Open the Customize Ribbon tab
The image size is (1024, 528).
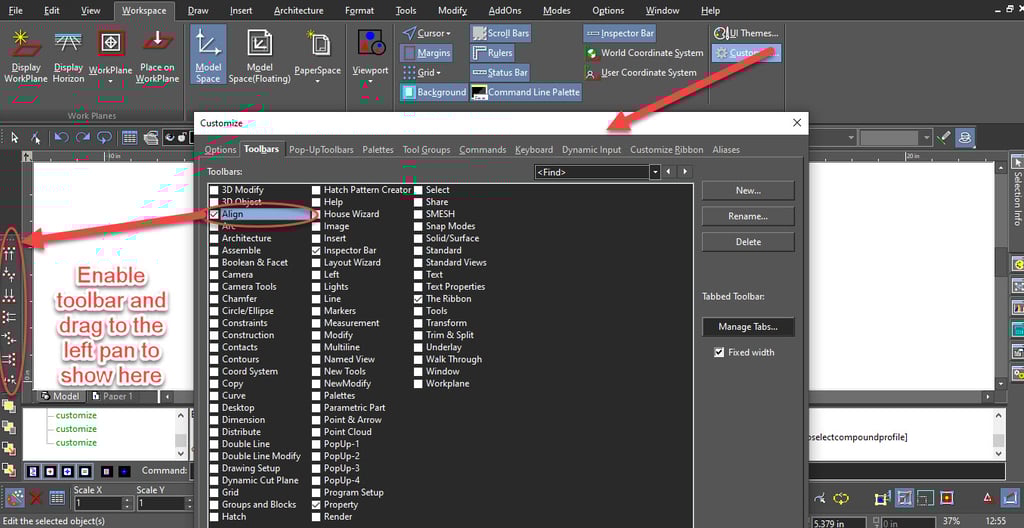[666, 150]
